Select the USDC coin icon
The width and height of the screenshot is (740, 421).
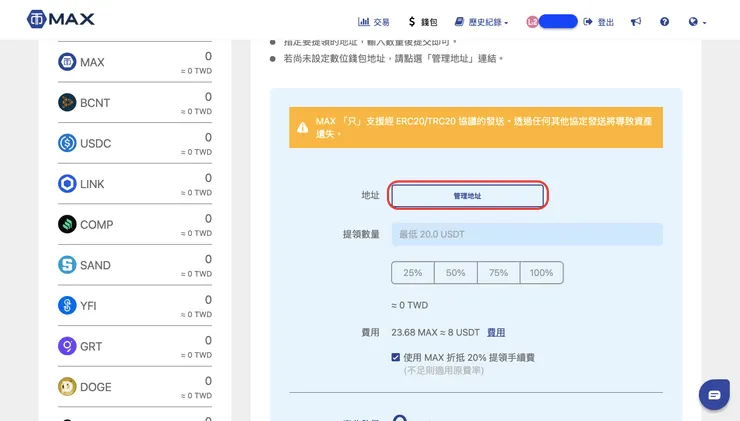coord(67,143)
